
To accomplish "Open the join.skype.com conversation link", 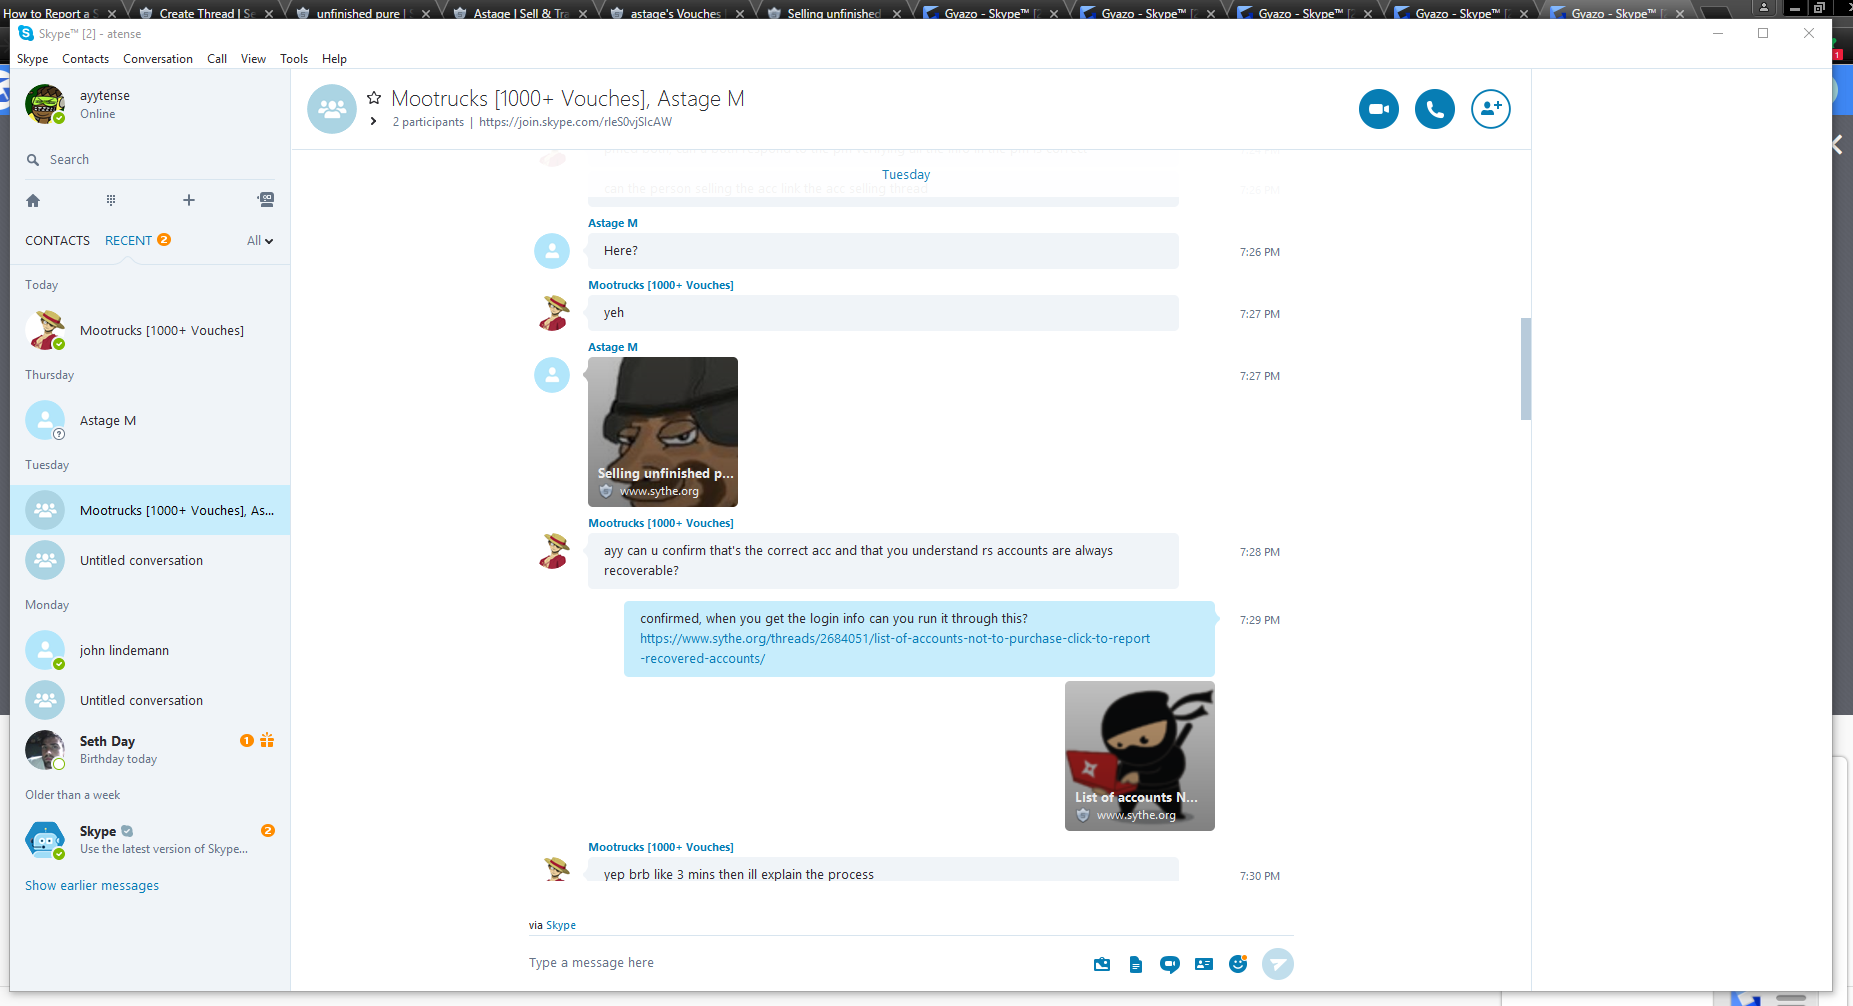I will (576, 122).
